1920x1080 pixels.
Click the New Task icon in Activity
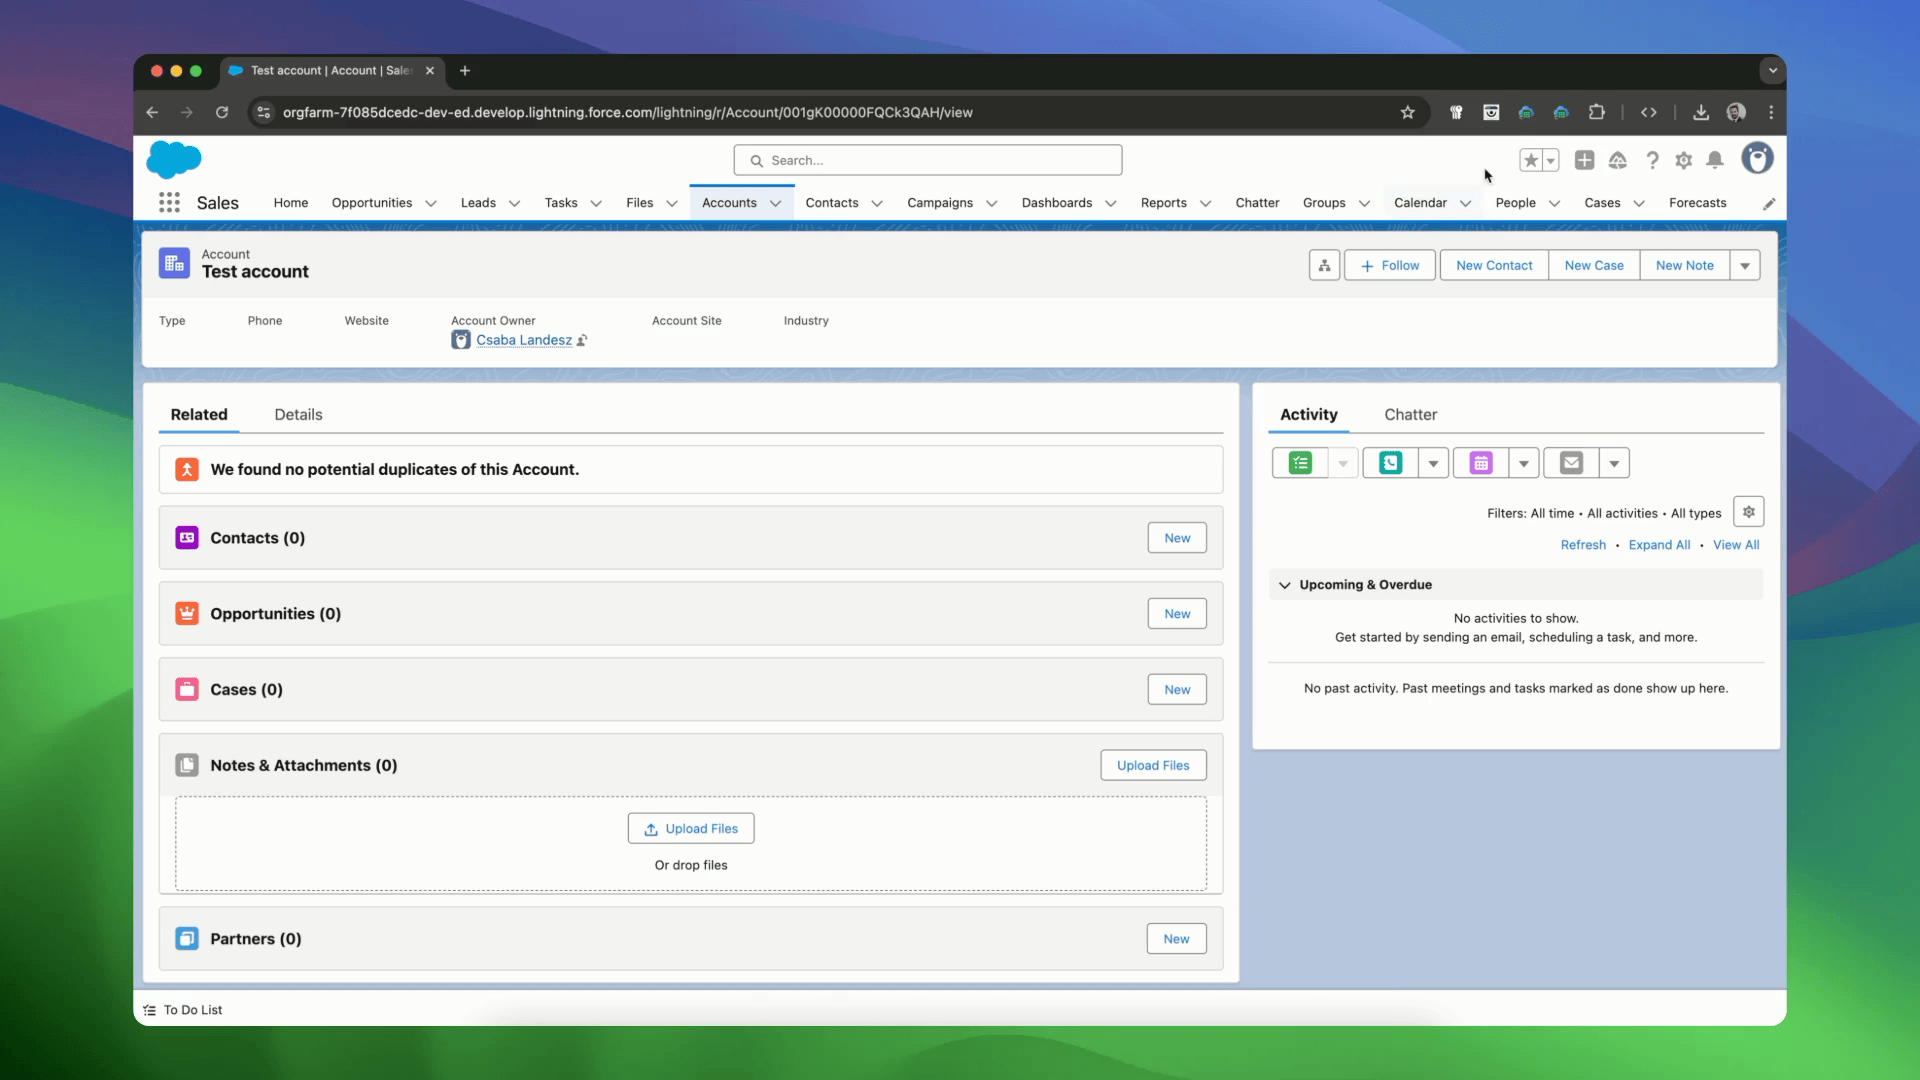pos(1300,463)
